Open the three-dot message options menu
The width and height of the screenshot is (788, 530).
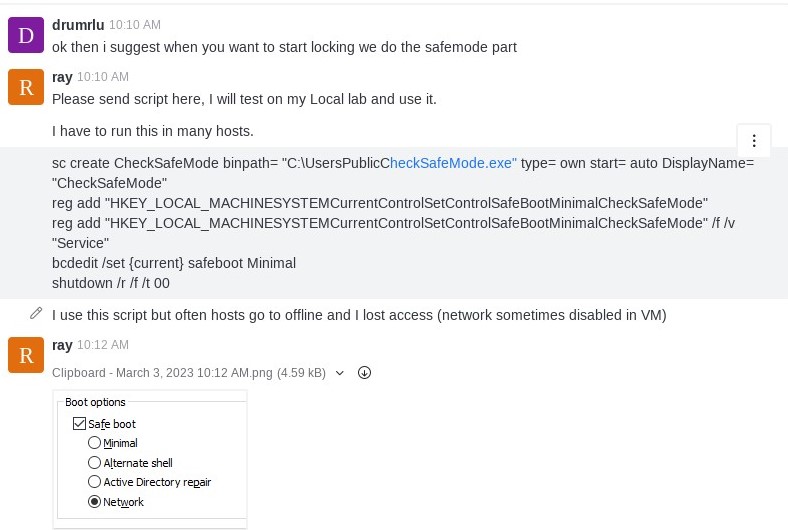click(x=753, y=141)
